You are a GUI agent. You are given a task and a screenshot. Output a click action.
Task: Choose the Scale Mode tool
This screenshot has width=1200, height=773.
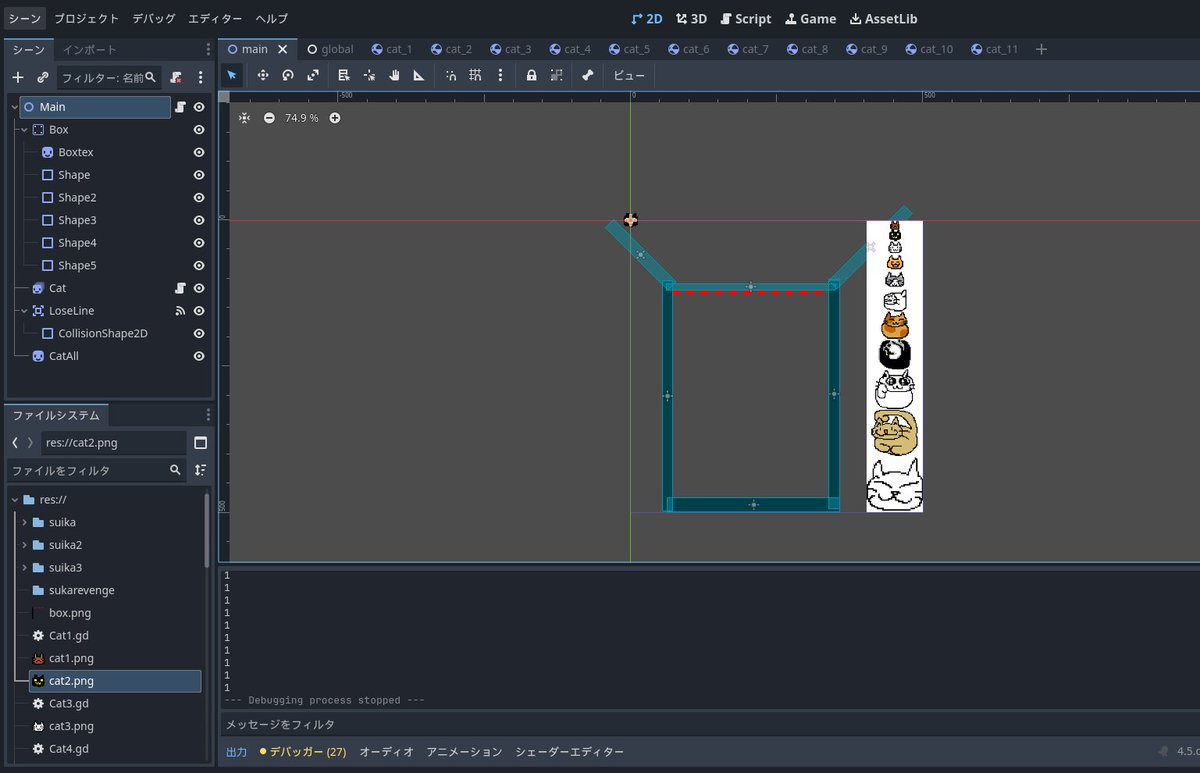313,75
